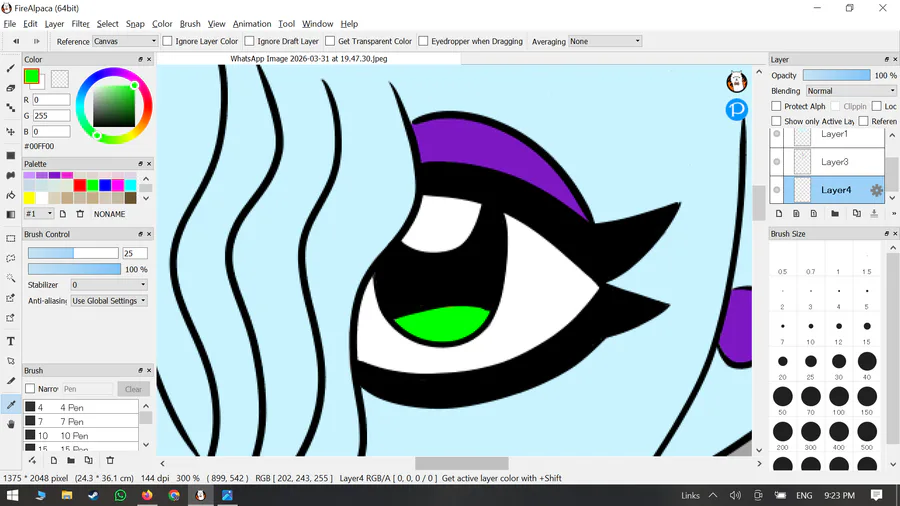Delete the selected brush with trash icon
Viewport: 900px width, 506px height.
pyautogui.click(x=110, y=460)
